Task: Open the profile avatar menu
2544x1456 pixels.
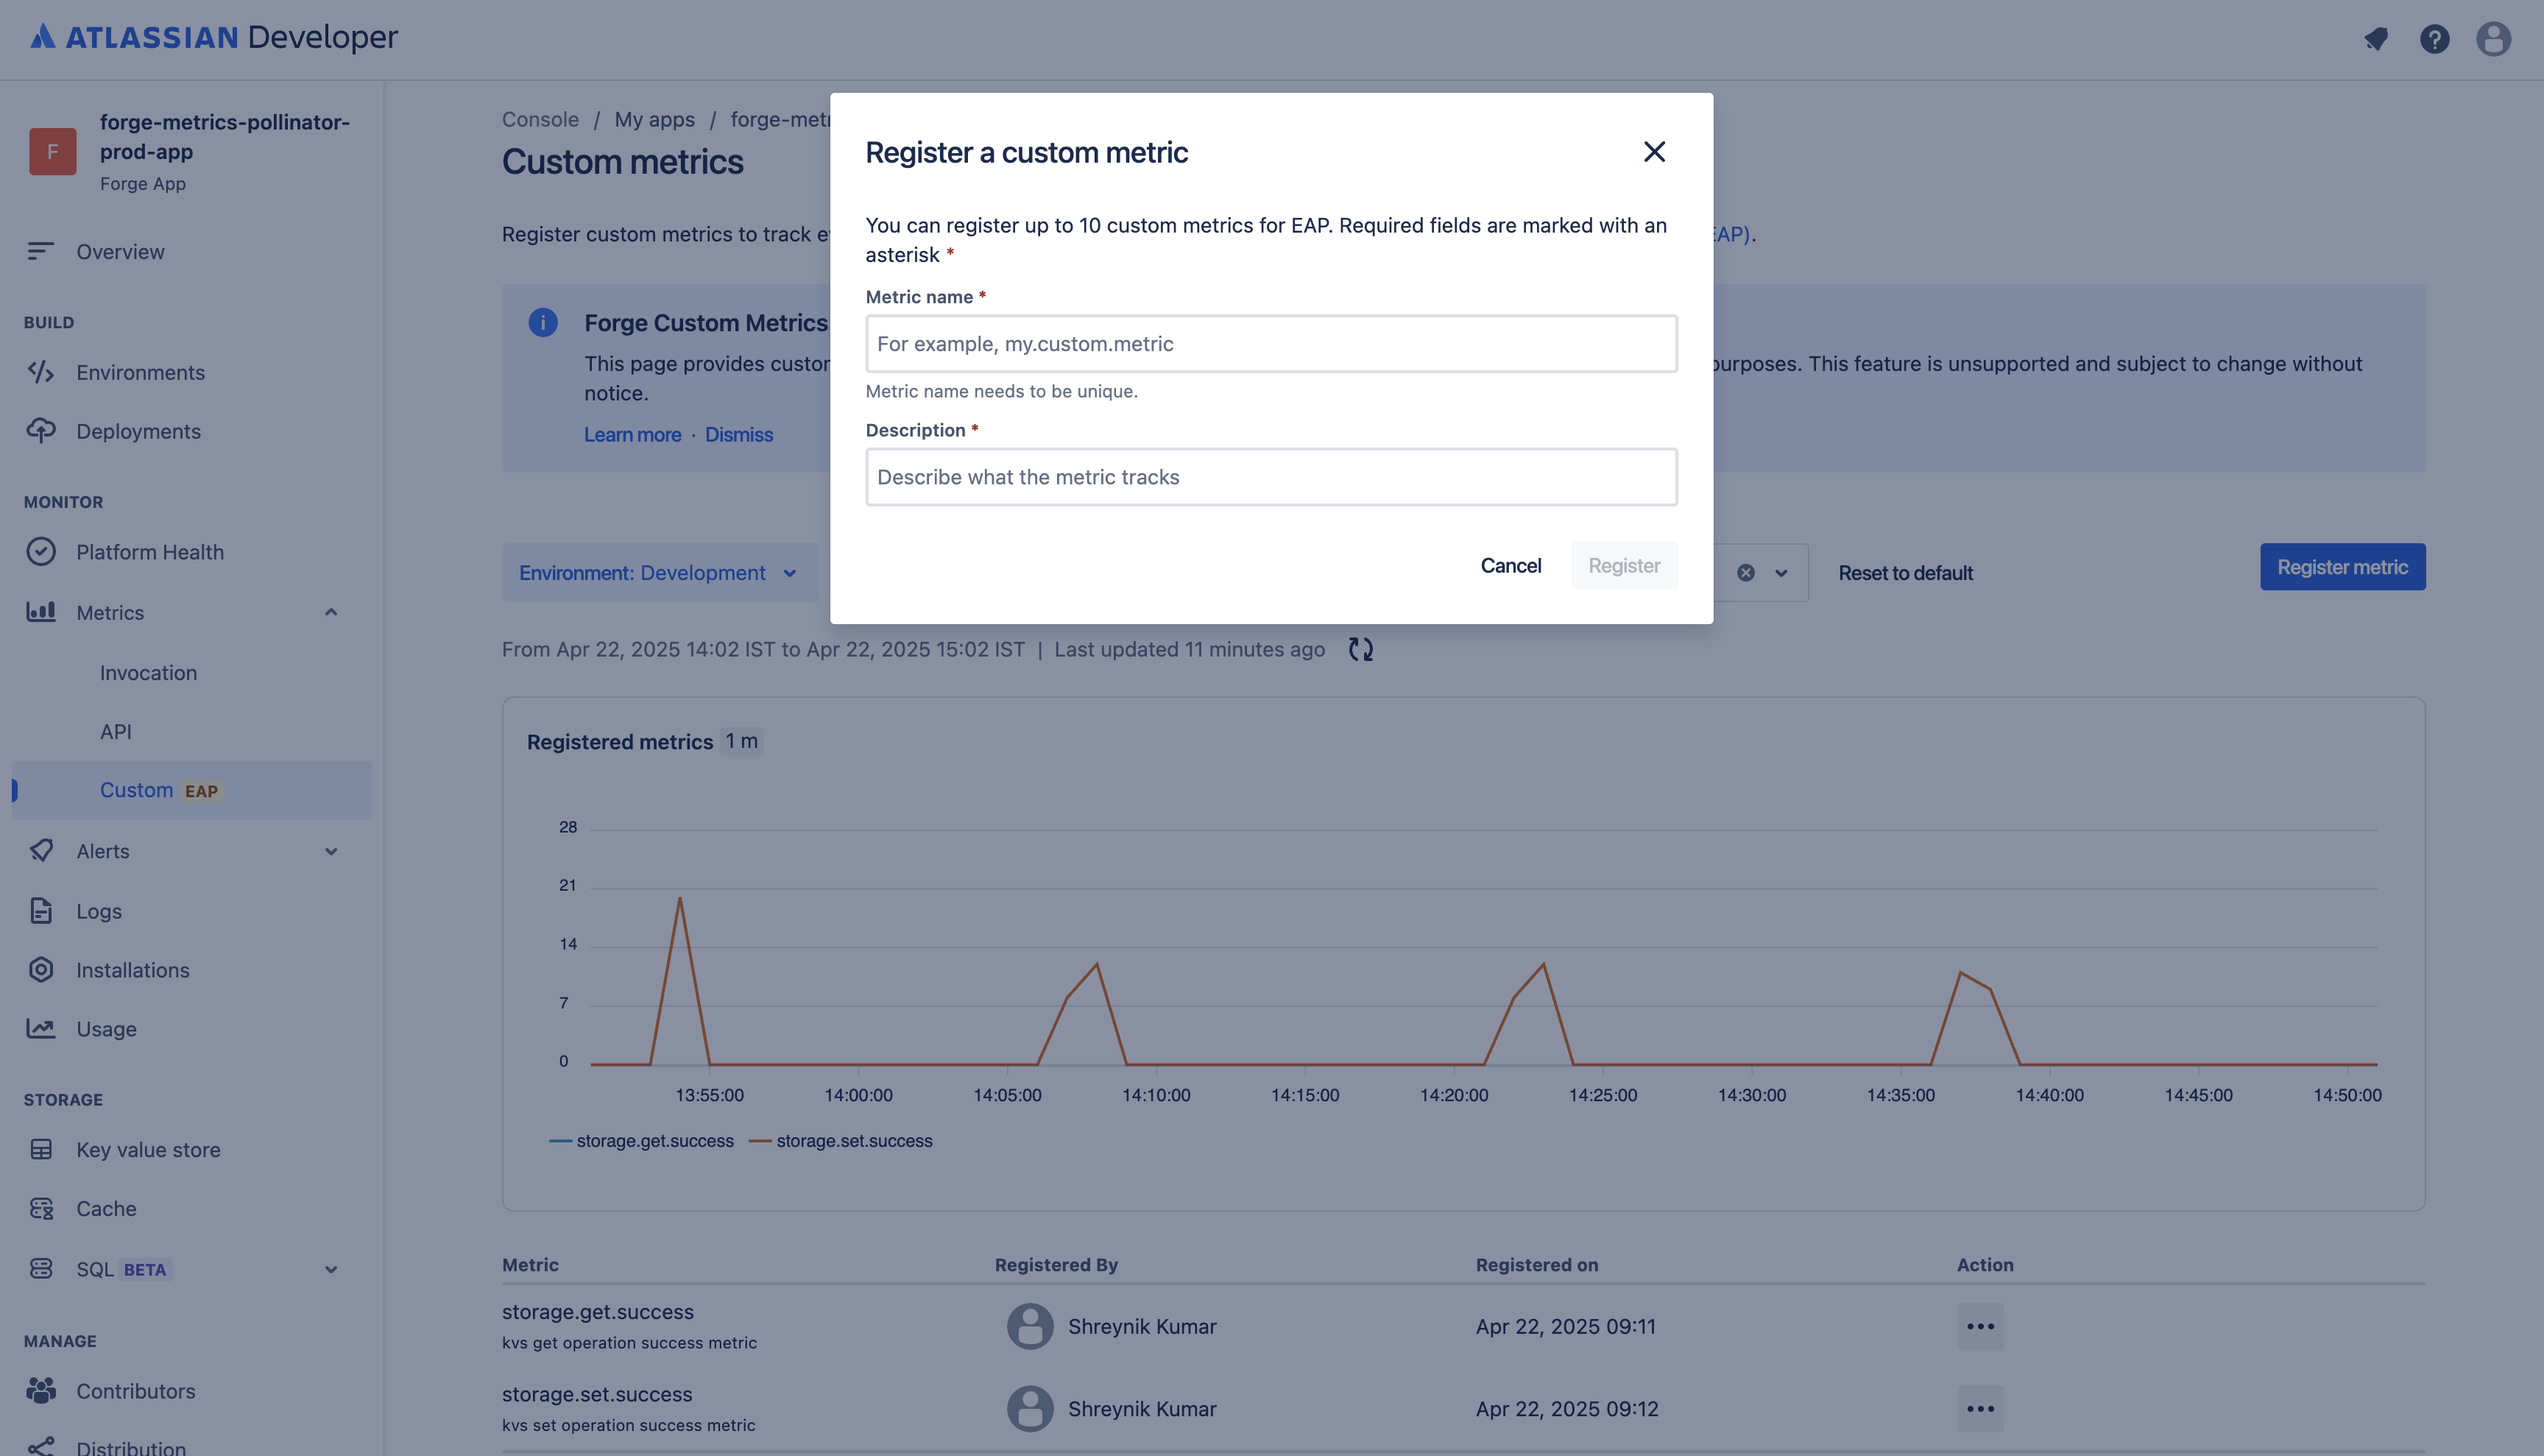Action: [x=2493, y=39]
